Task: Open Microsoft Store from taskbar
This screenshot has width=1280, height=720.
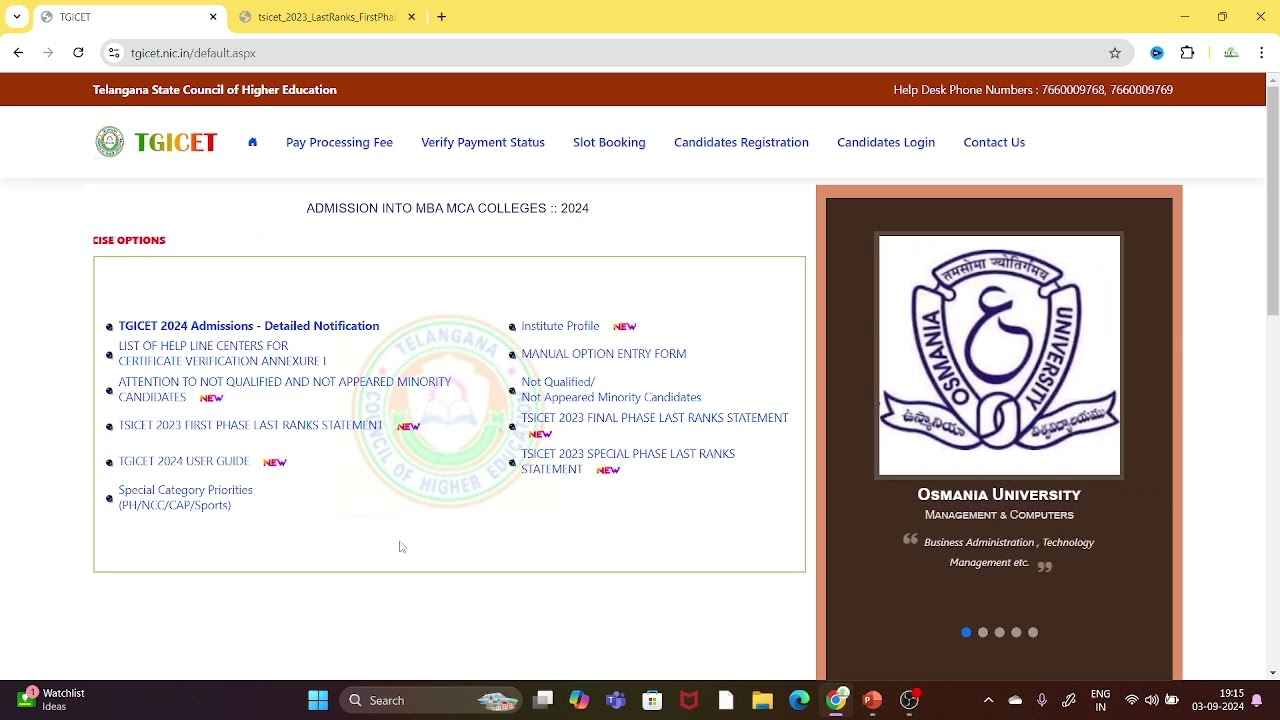Action: click(652, 700)
